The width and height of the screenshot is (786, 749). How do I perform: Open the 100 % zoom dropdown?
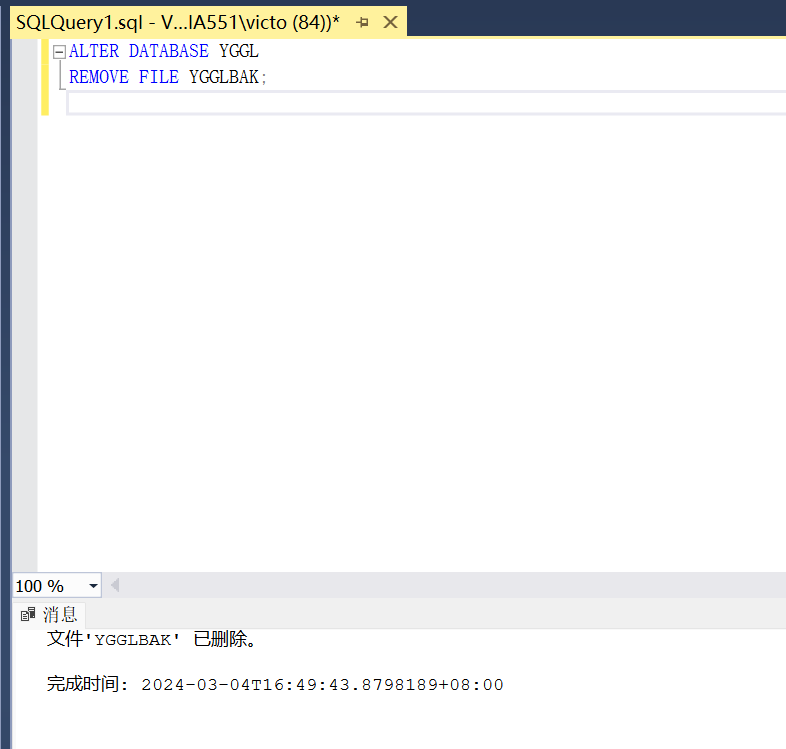(93, 586)
